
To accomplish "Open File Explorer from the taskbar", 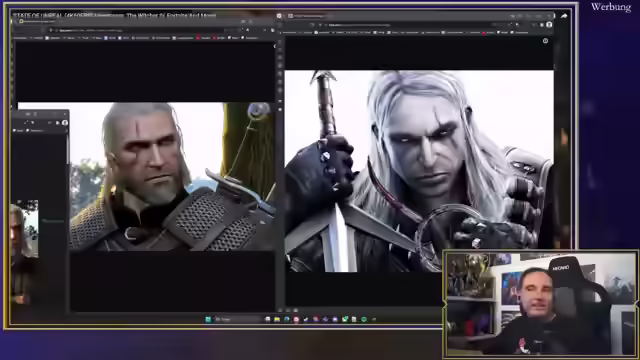I will tap(277, 319).
